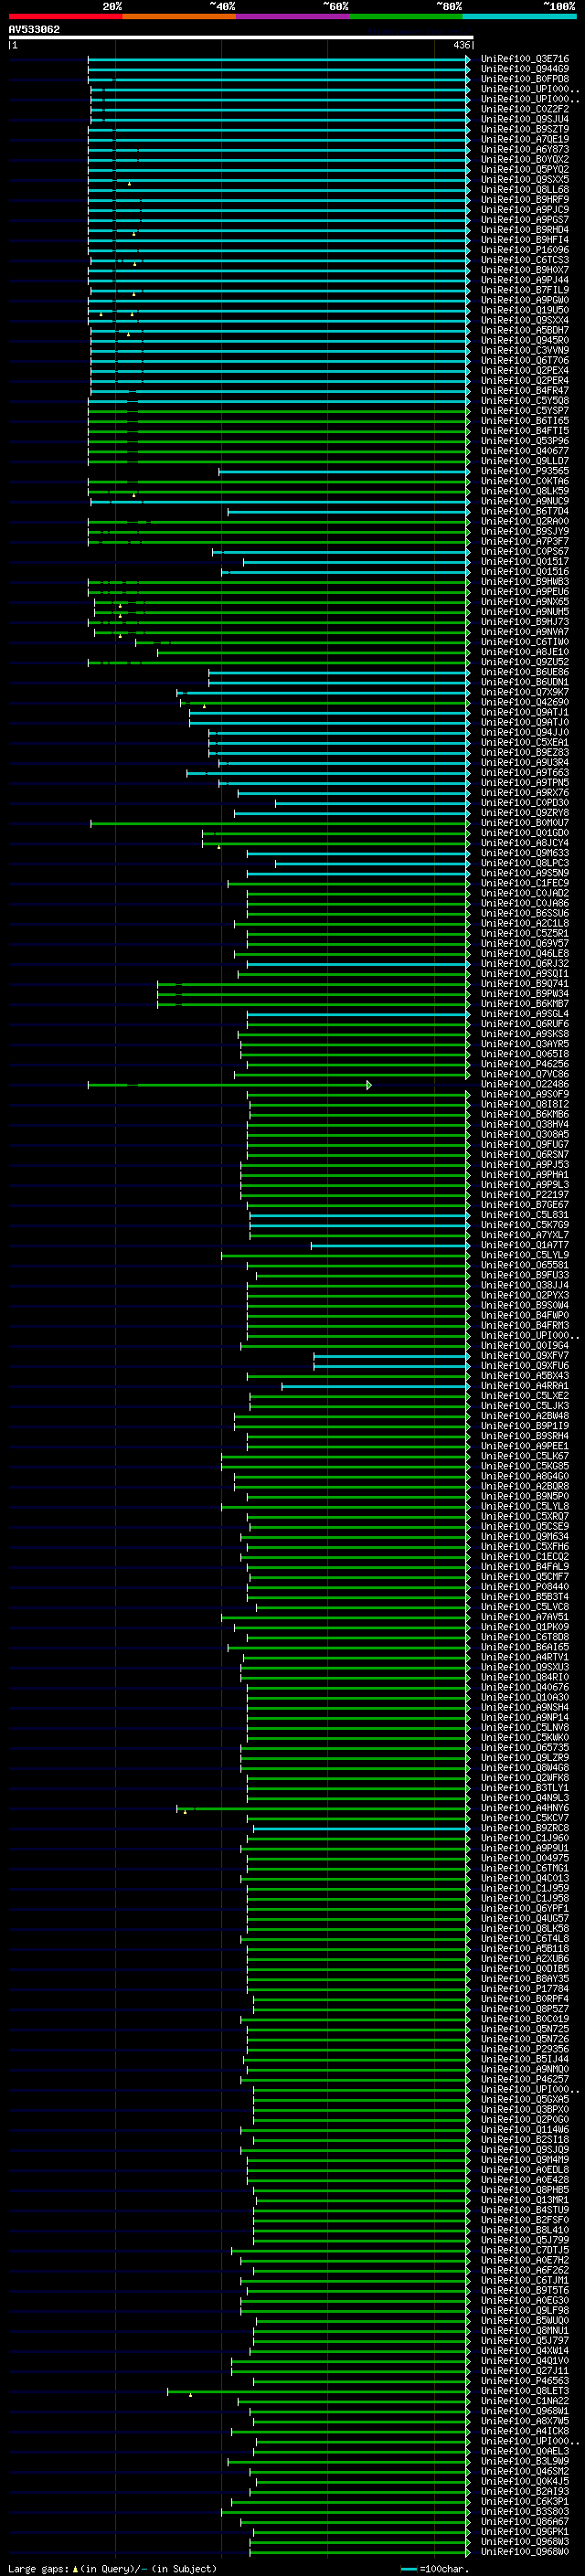Click the UniRef100_O22486 identifier
Viewport: 585px width, 2576px height.
click(525, 1085)
